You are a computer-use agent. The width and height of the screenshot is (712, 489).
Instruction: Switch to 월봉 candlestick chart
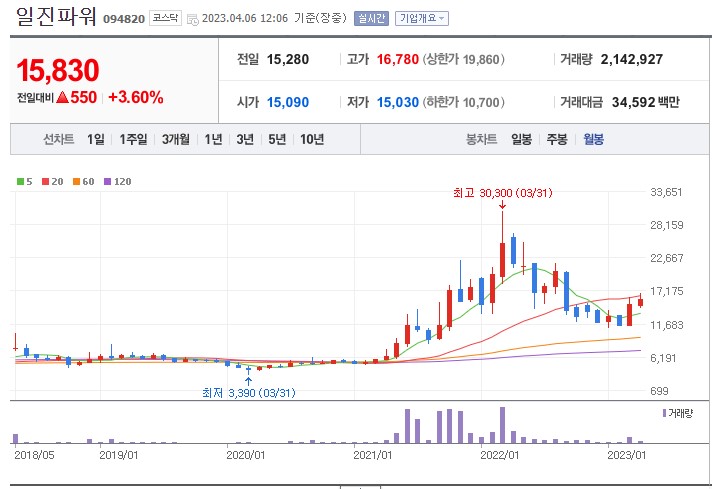(x=593, y=139)
